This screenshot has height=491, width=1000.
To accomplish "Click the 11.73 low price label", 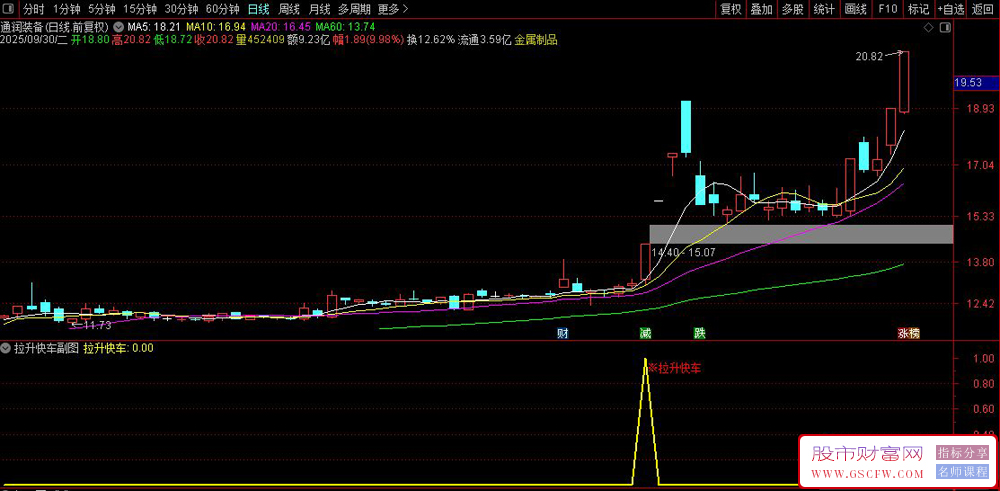I will point(98,325).
